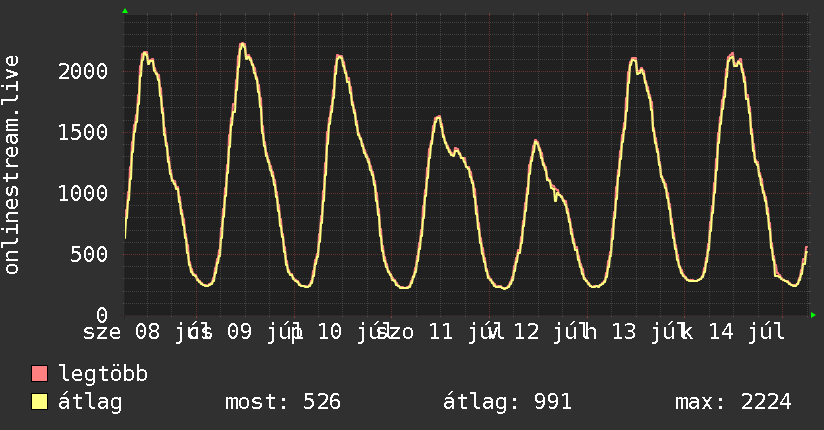This screenshot has width=824, height=430.
Task: Click the '11 júl' date axis label
Action: coord(460,332)
